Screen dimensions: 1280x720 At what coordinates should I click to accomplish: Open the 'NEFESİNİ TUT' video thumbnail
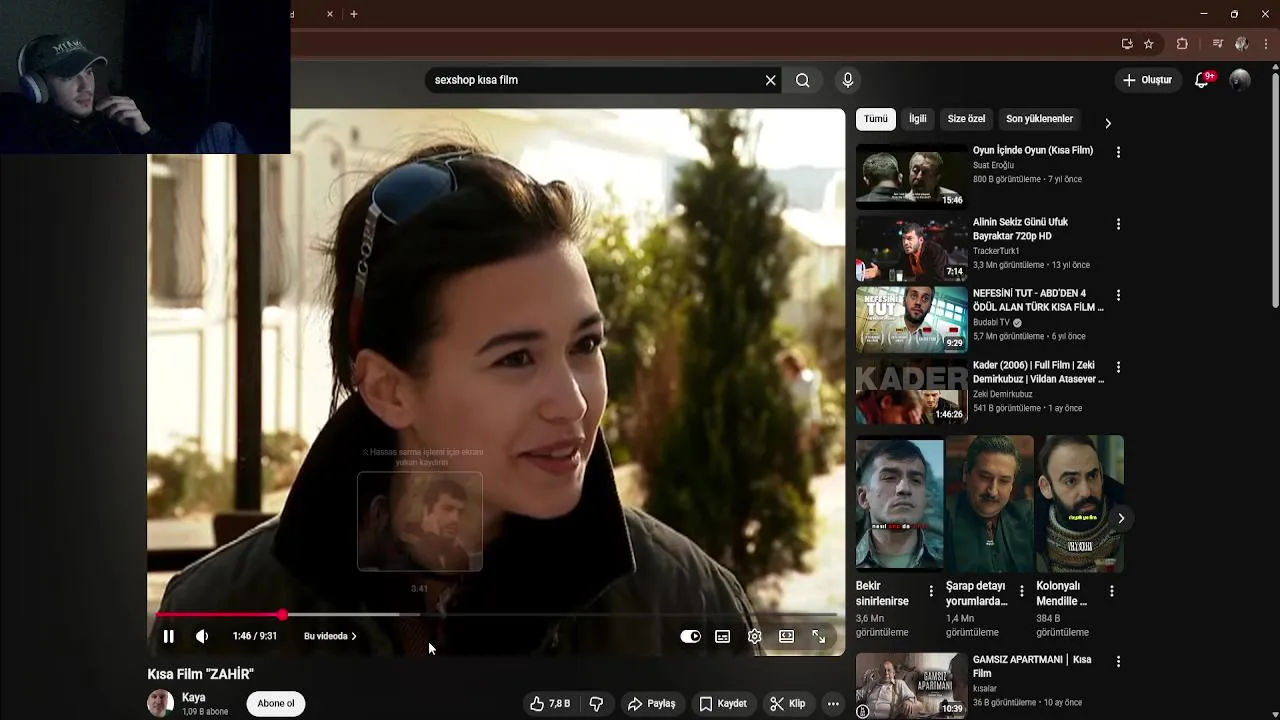tap(911, 320)
